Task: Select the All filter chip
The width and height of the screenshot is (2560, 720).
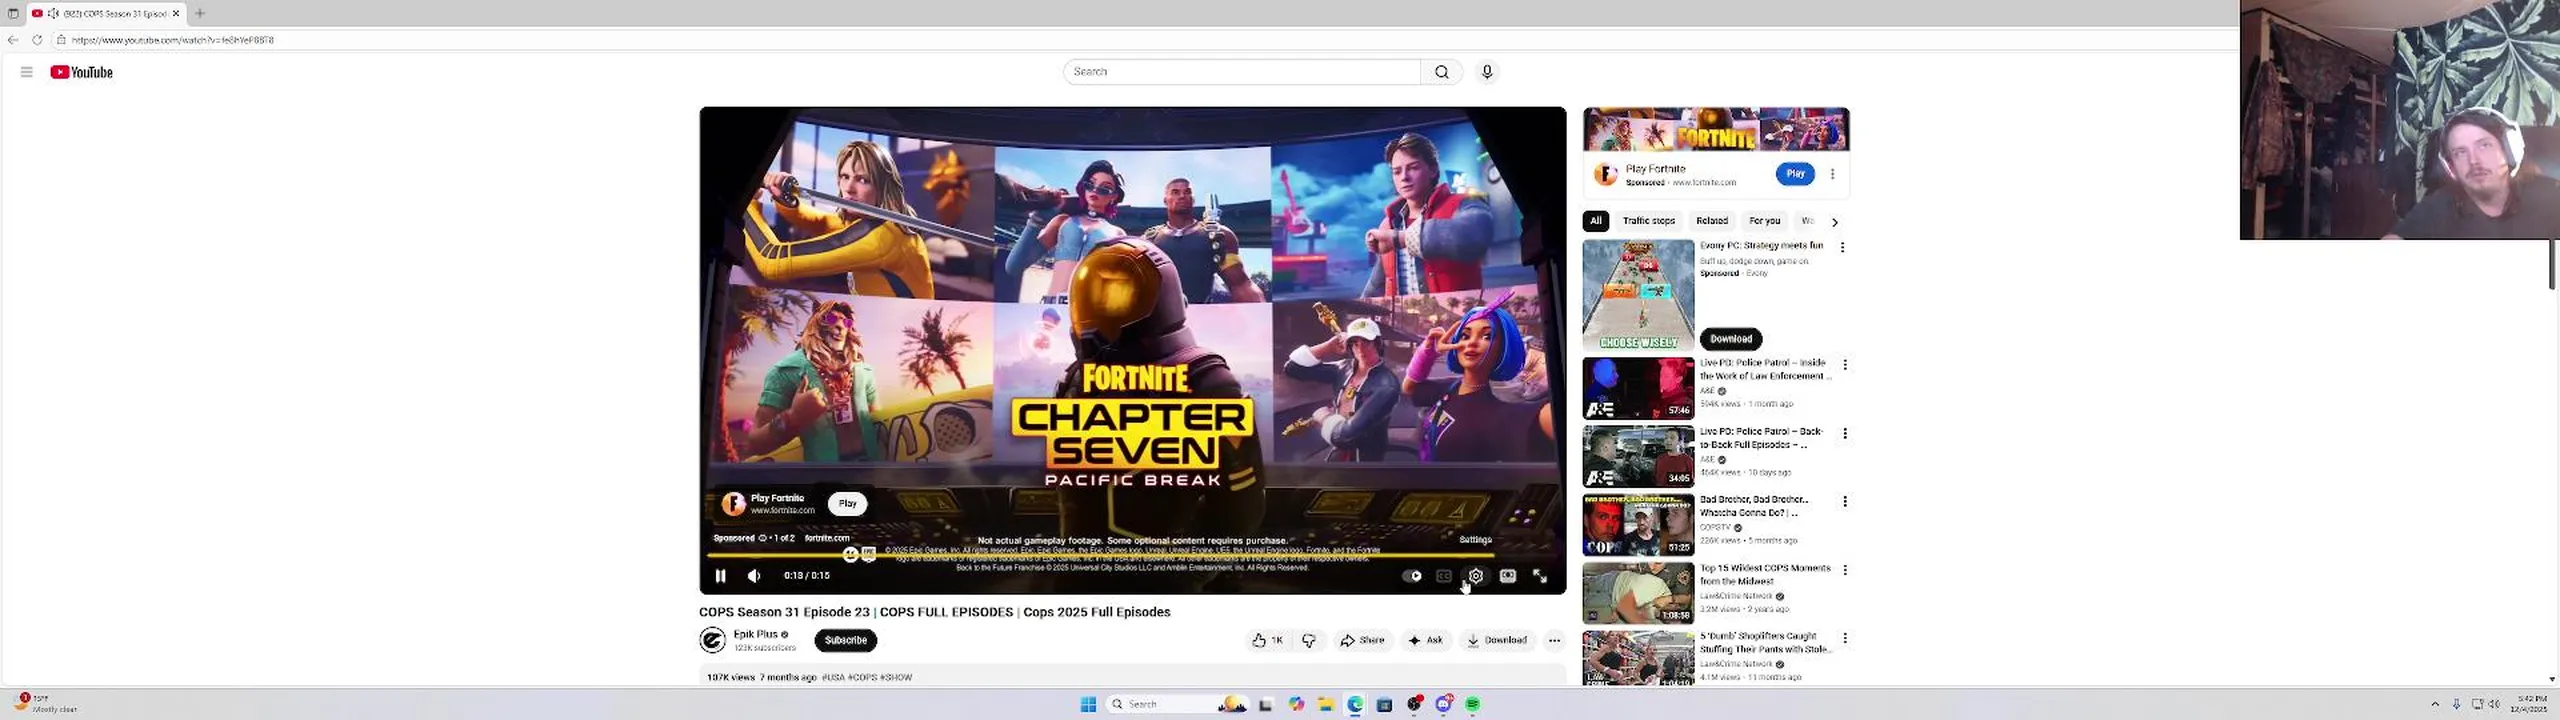Action: click(x=1596, y=221)
